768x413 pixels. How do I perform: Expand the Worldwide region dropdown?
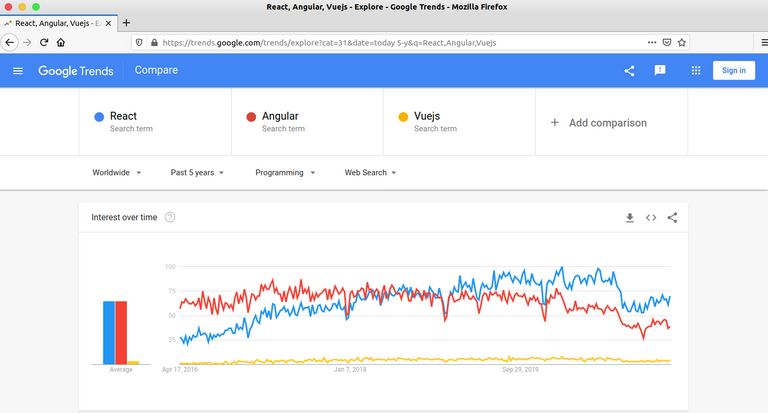[x=117, y=172]
